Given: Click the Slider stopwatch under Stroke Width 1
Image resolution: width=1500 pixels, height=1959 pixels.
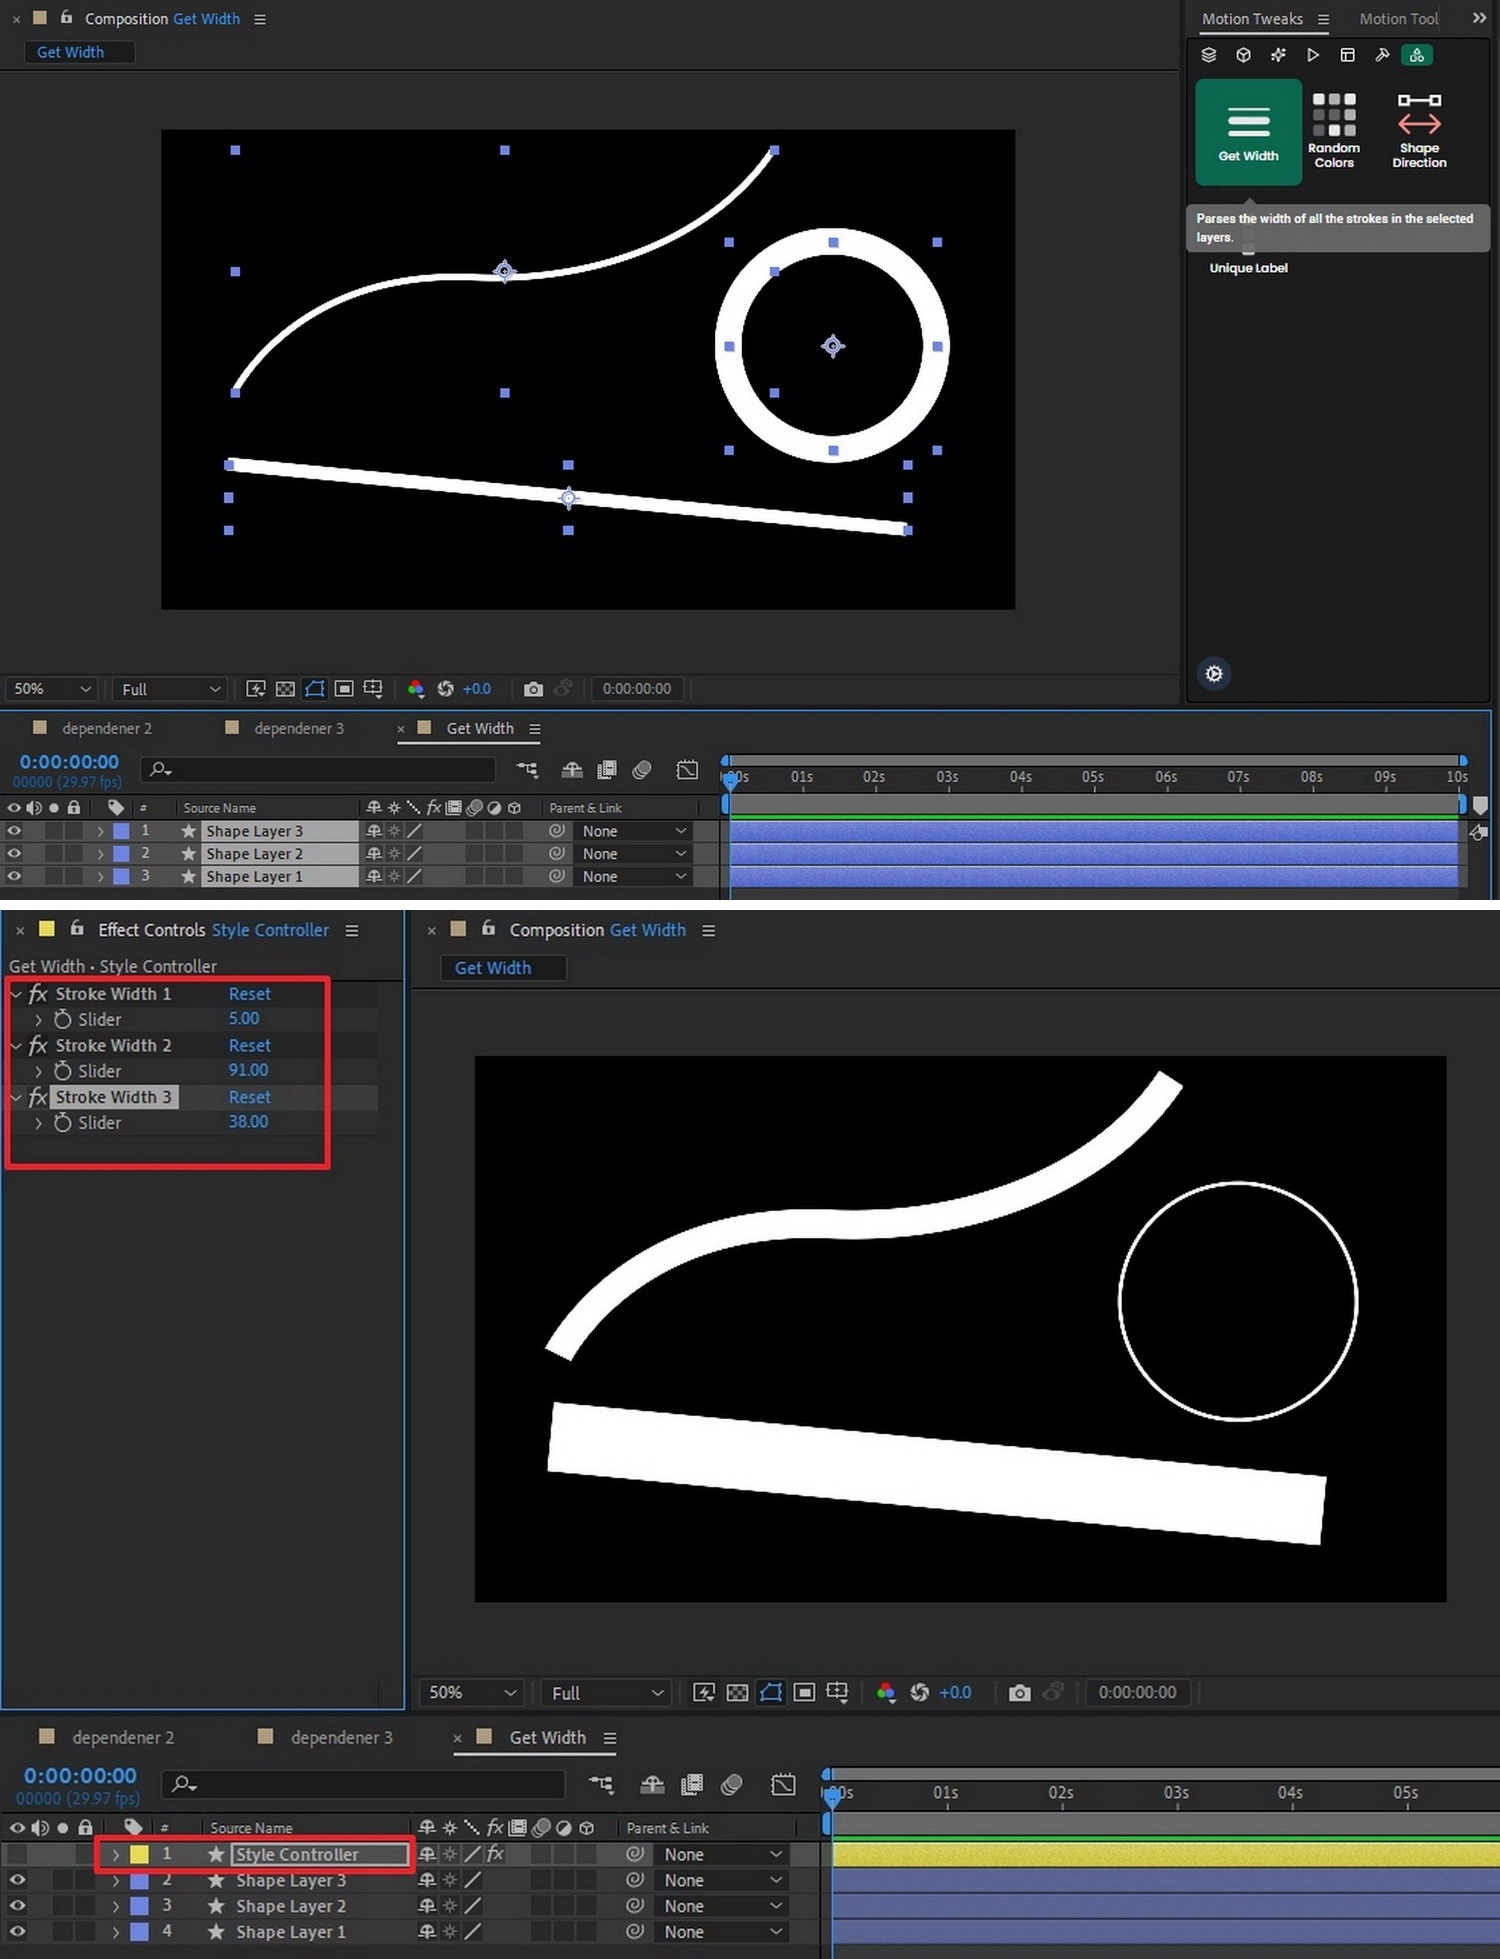Looking at the screenshot, I should click(63, 1019).
